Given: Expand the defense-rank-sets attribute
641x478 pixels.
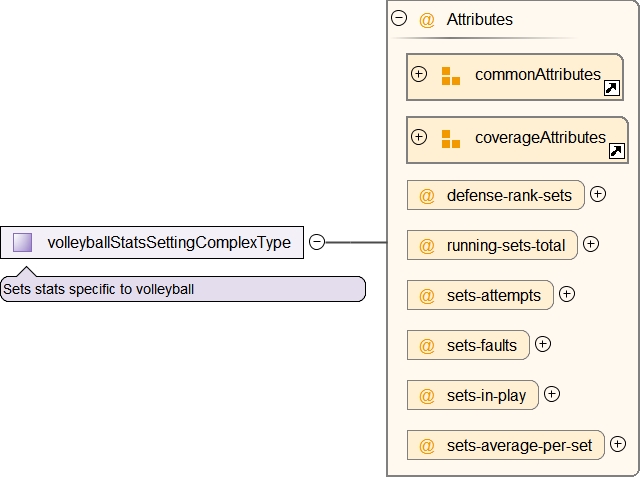Looking at the screenshot, I should (x=598, y=194).
